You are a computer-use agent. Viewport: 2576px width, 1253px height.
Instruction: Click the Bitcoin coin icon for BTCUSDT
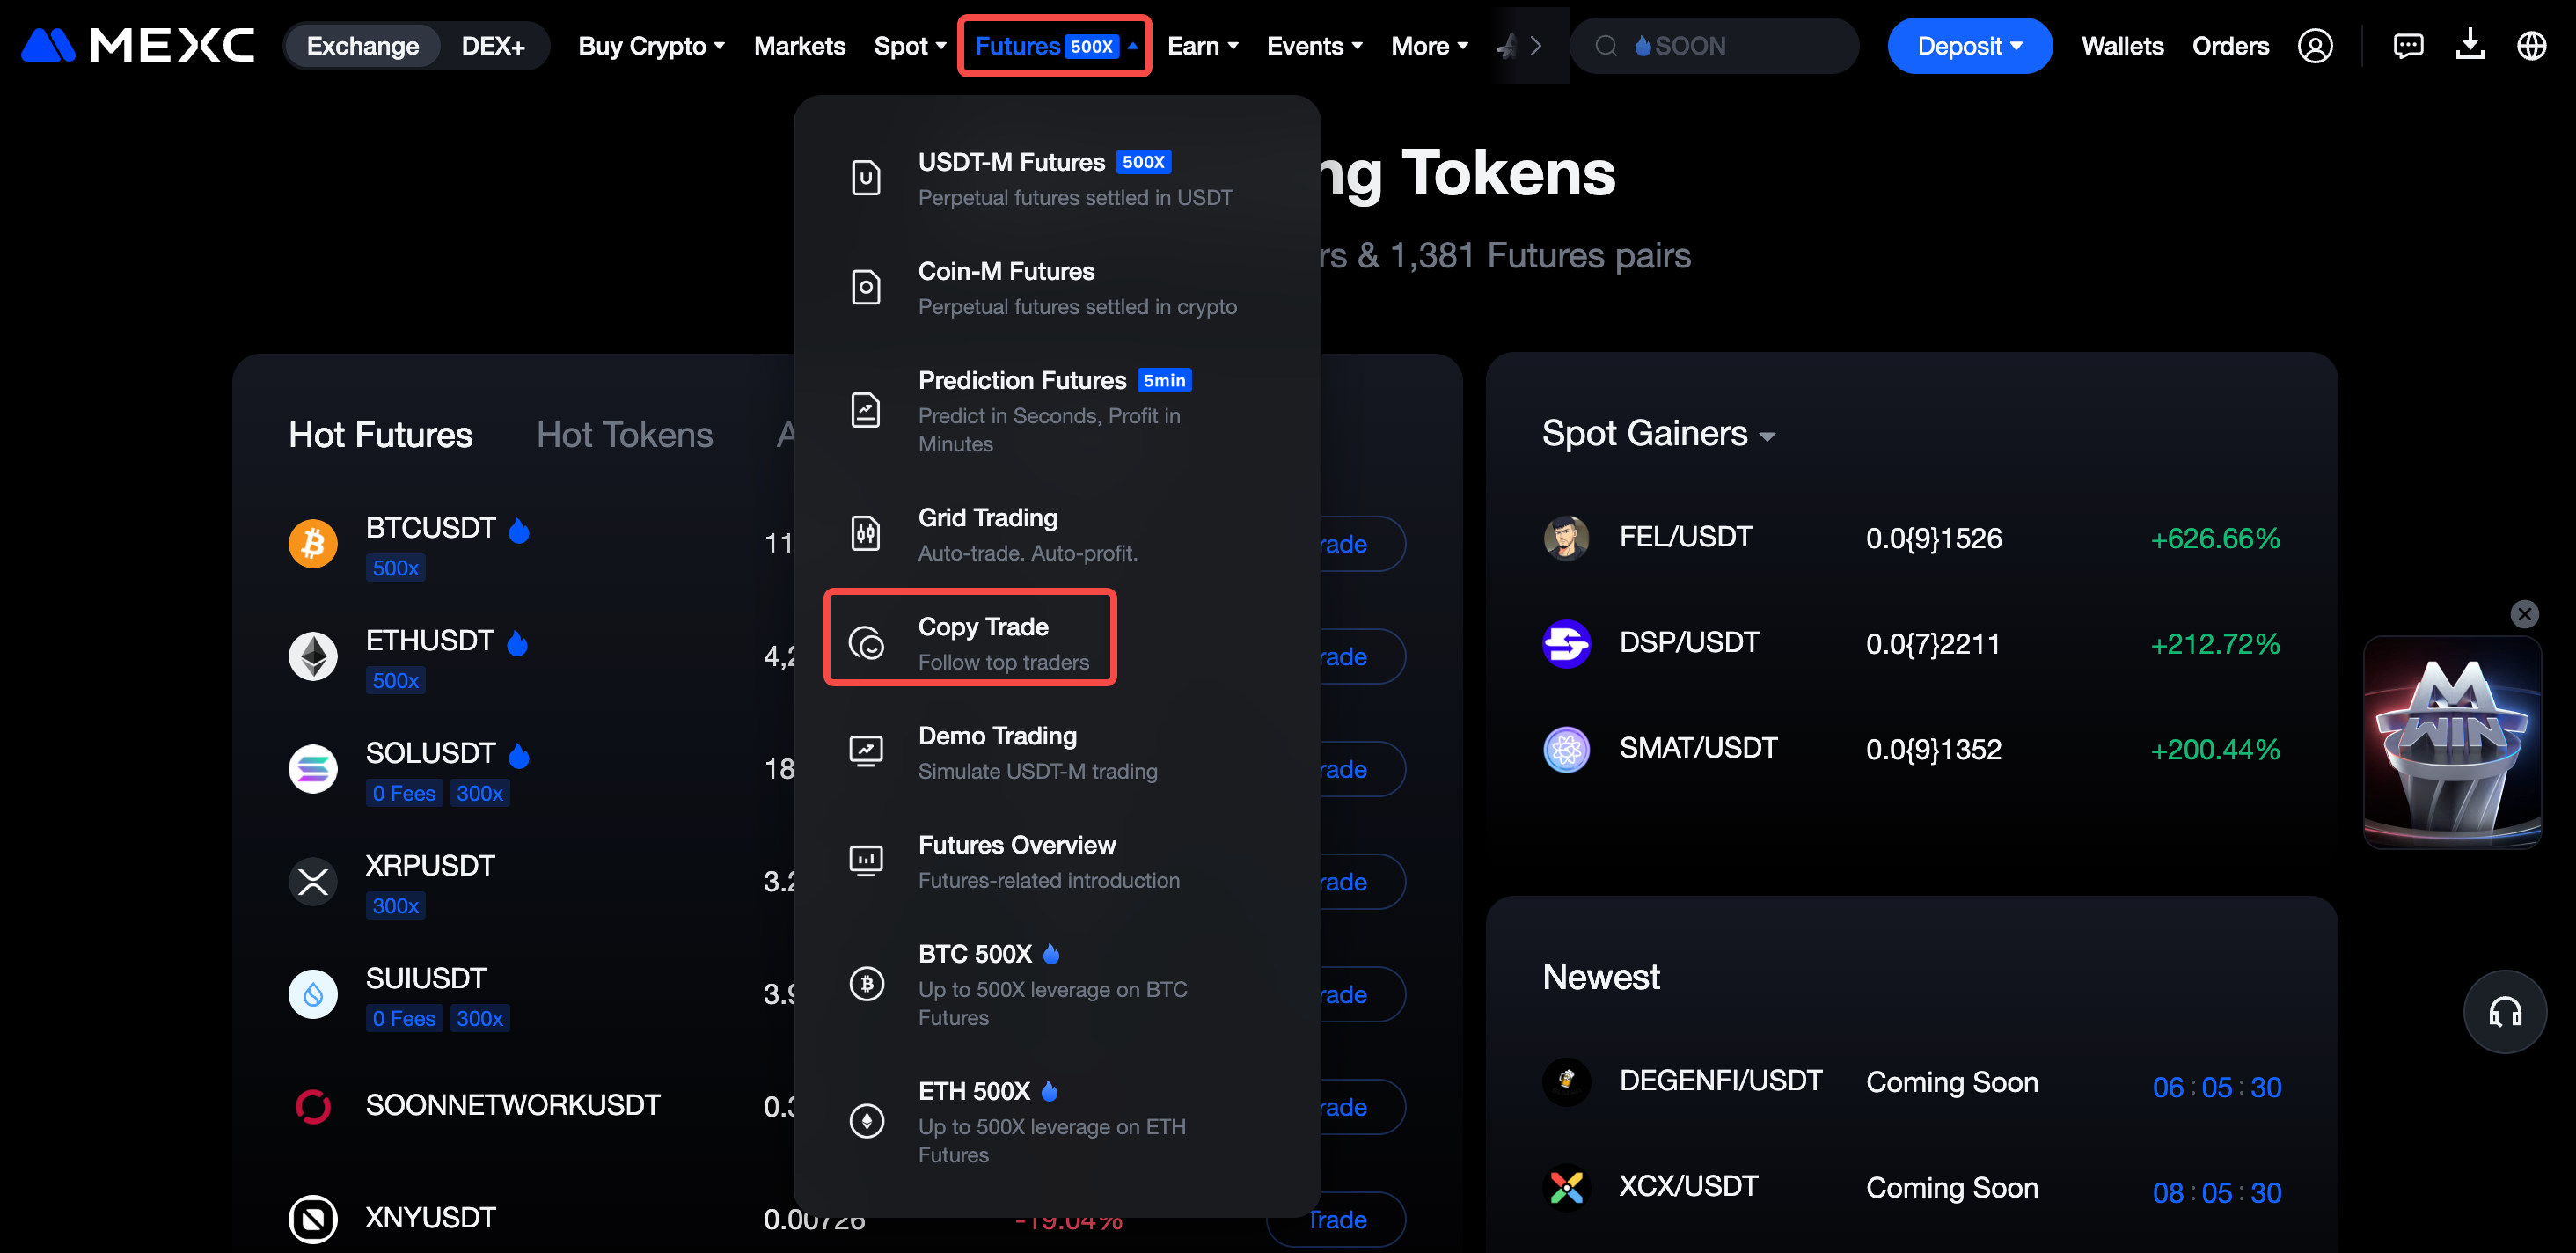click(313, 544)
